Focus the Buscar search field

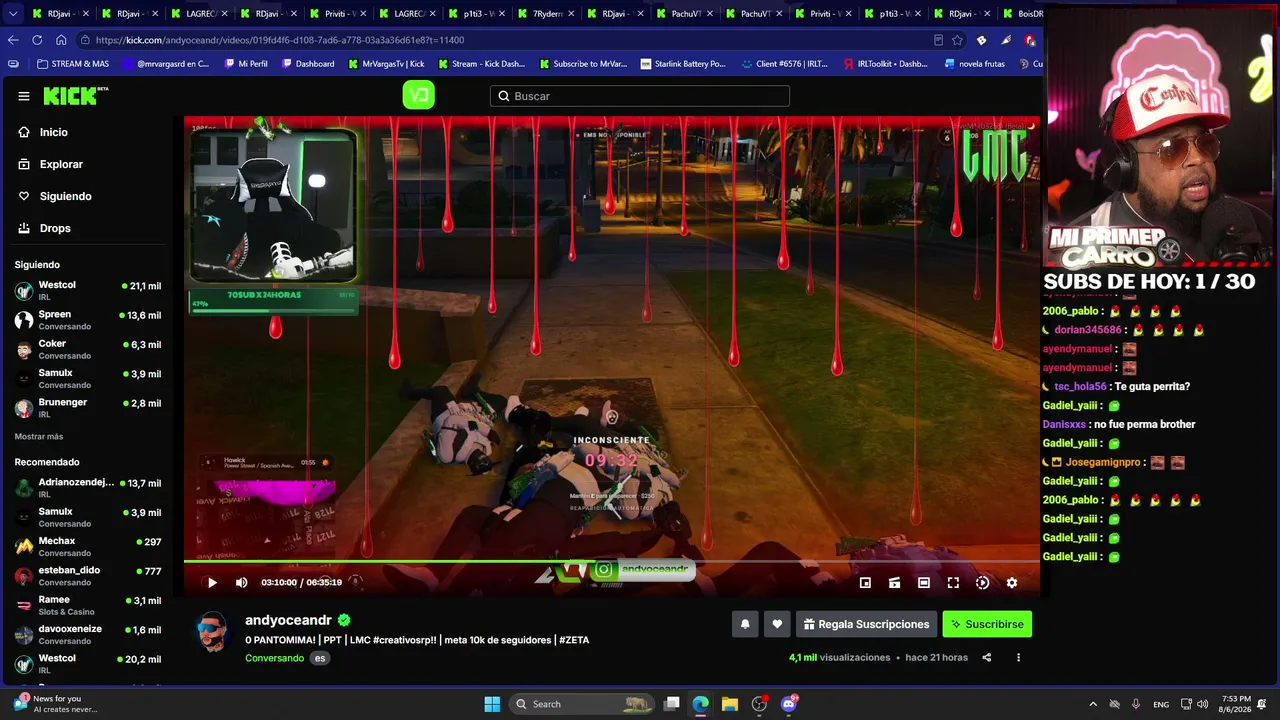[640, 96]
